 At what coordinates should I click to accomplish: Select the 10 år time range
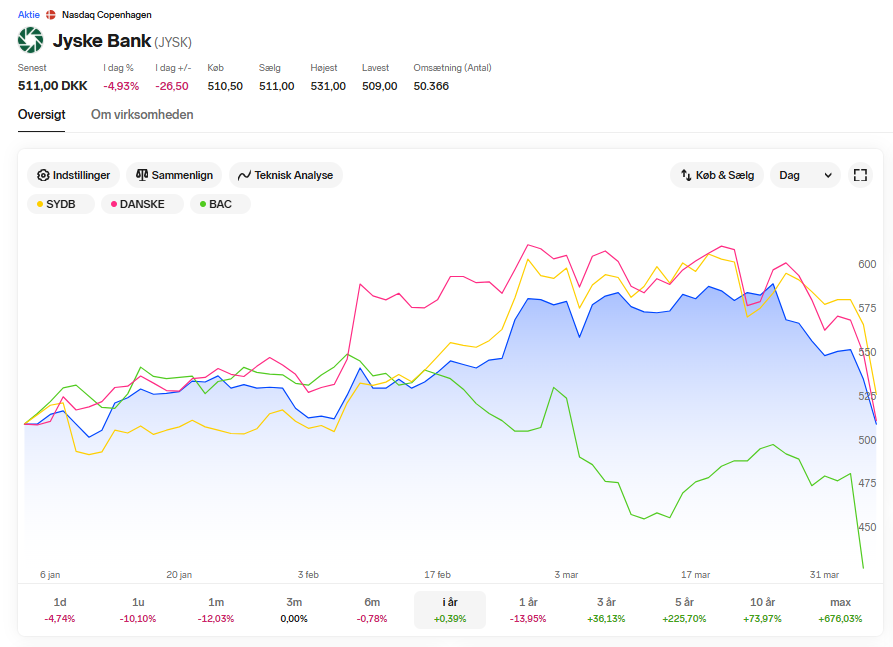762,609
